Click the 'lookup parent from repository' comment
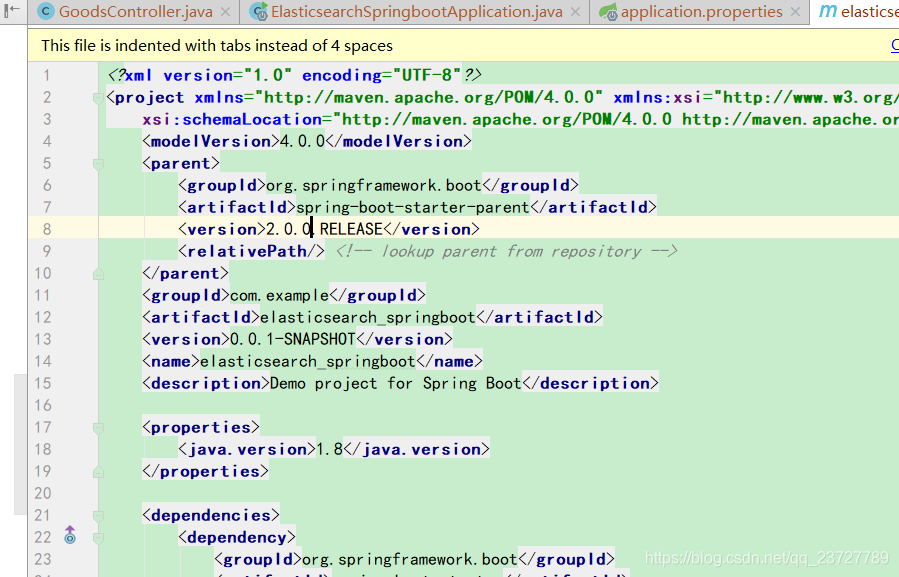Viewport: 899px width, 577px height. [x=506, y=251]
